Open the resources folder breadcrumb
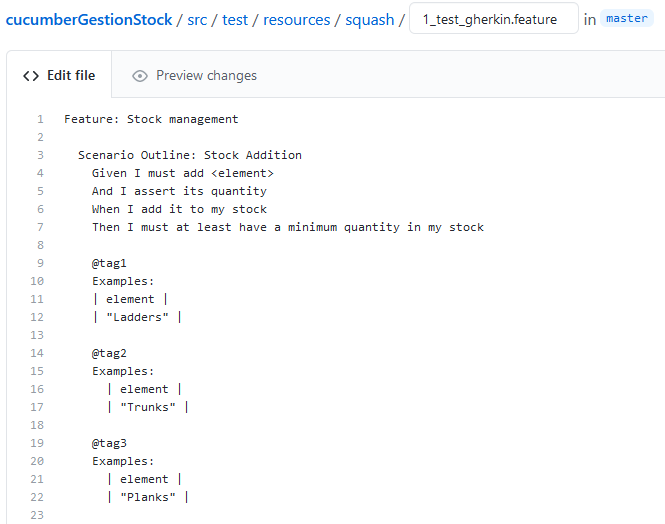Viewport: 665px width, 524px height. [297, 19]
